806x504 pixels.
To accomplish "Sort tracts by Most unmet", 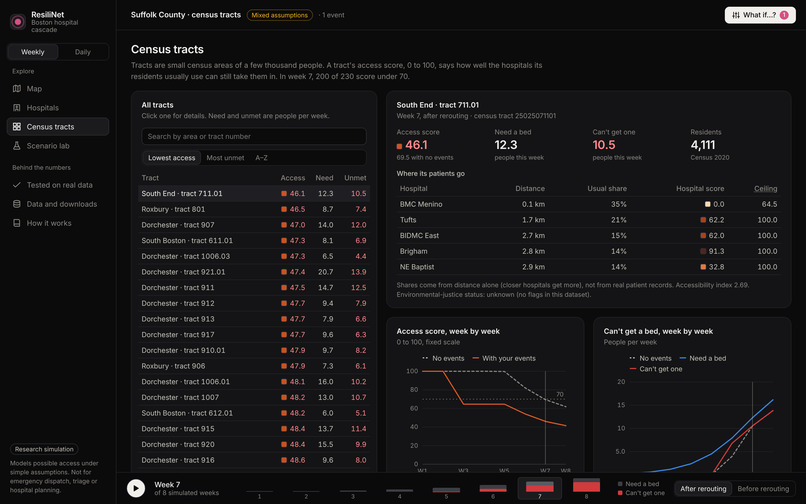I will pos(225,158).
